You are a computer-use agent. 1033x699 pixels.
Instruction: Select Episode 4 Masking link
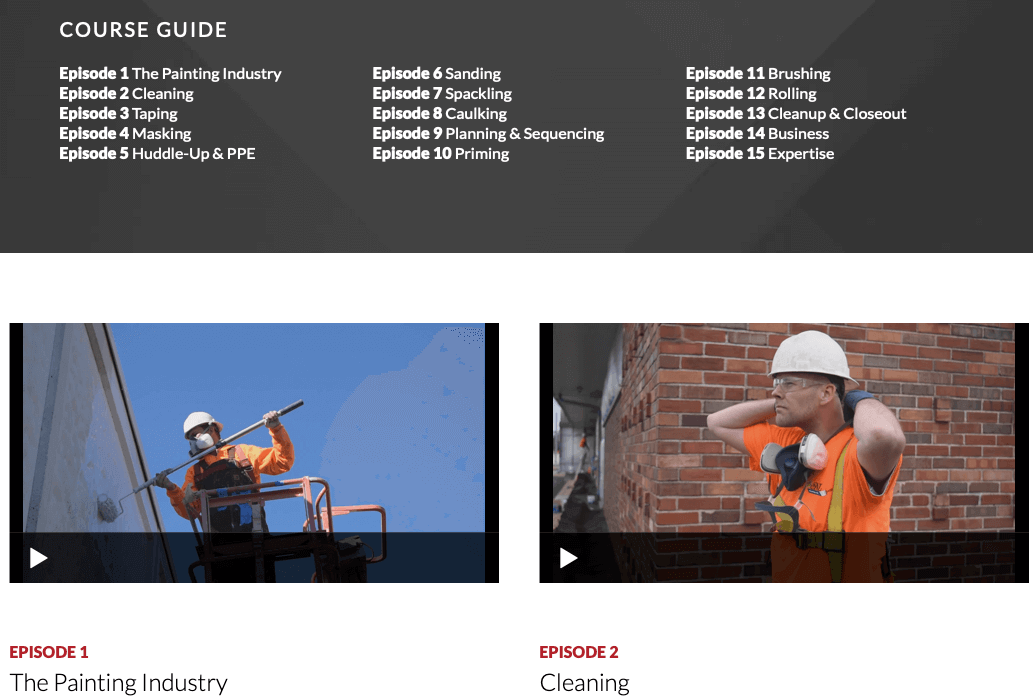(125, 134)
